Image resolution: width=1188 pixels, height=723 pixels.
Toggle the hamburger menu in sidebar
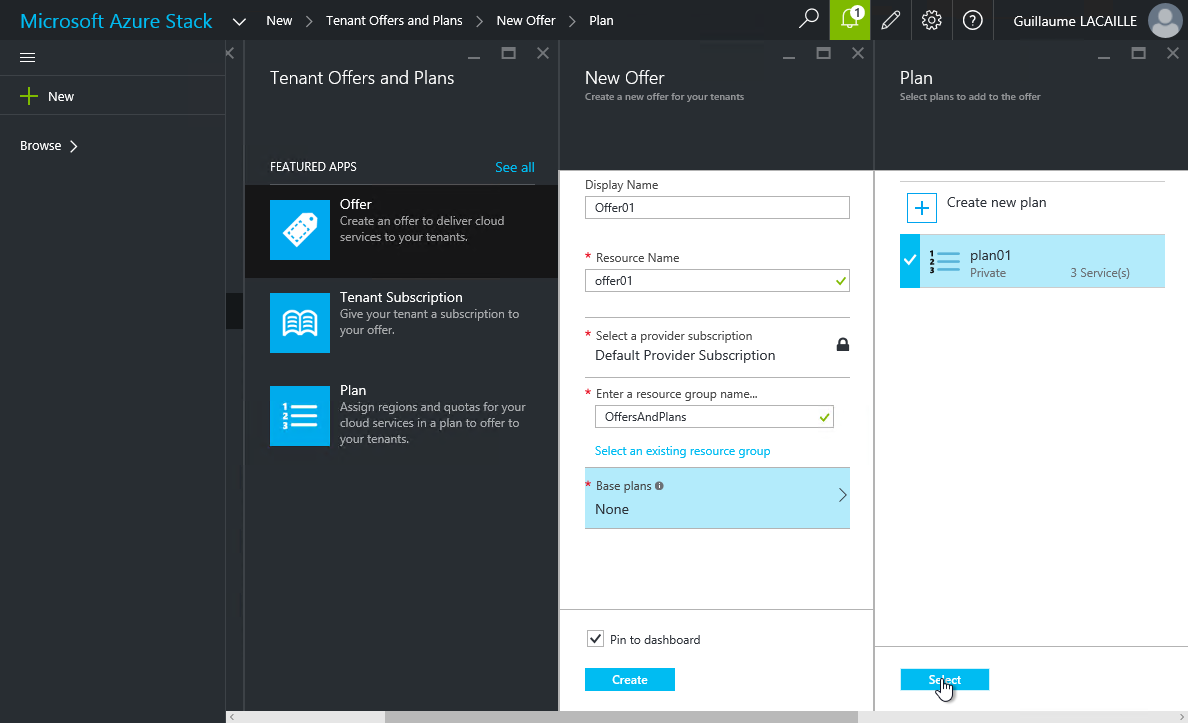coord(27,58)
